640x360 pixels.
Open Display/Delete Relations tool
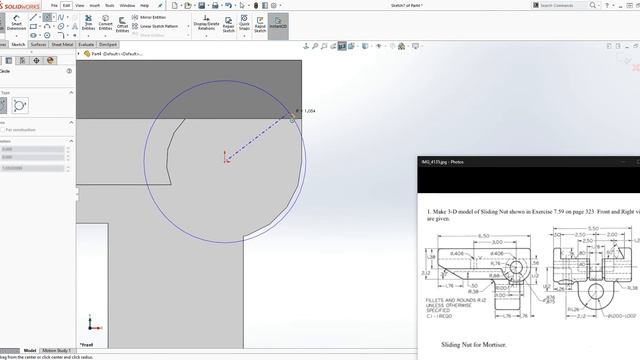(x=207, y=23)
